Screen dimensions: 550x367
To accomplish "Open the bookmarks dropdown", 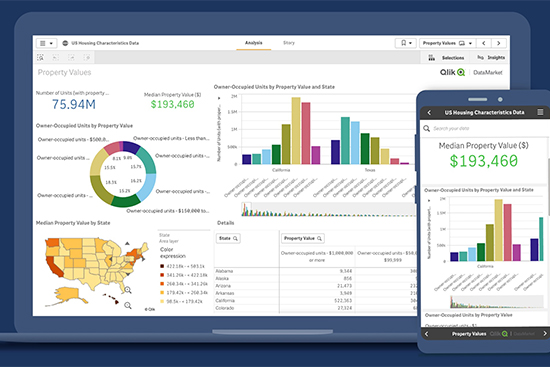I will [x=406, y=43].
